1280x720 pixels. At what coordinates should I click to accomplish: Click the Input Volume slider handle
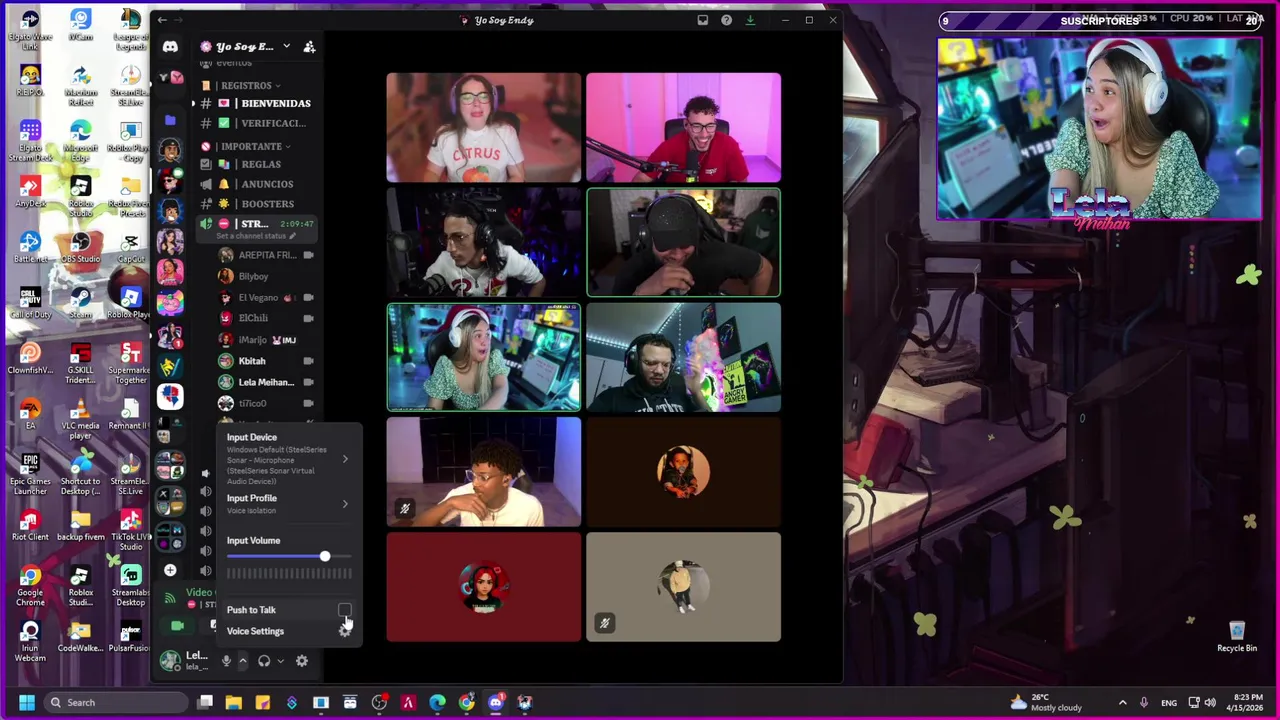click(x=325, y=556)
